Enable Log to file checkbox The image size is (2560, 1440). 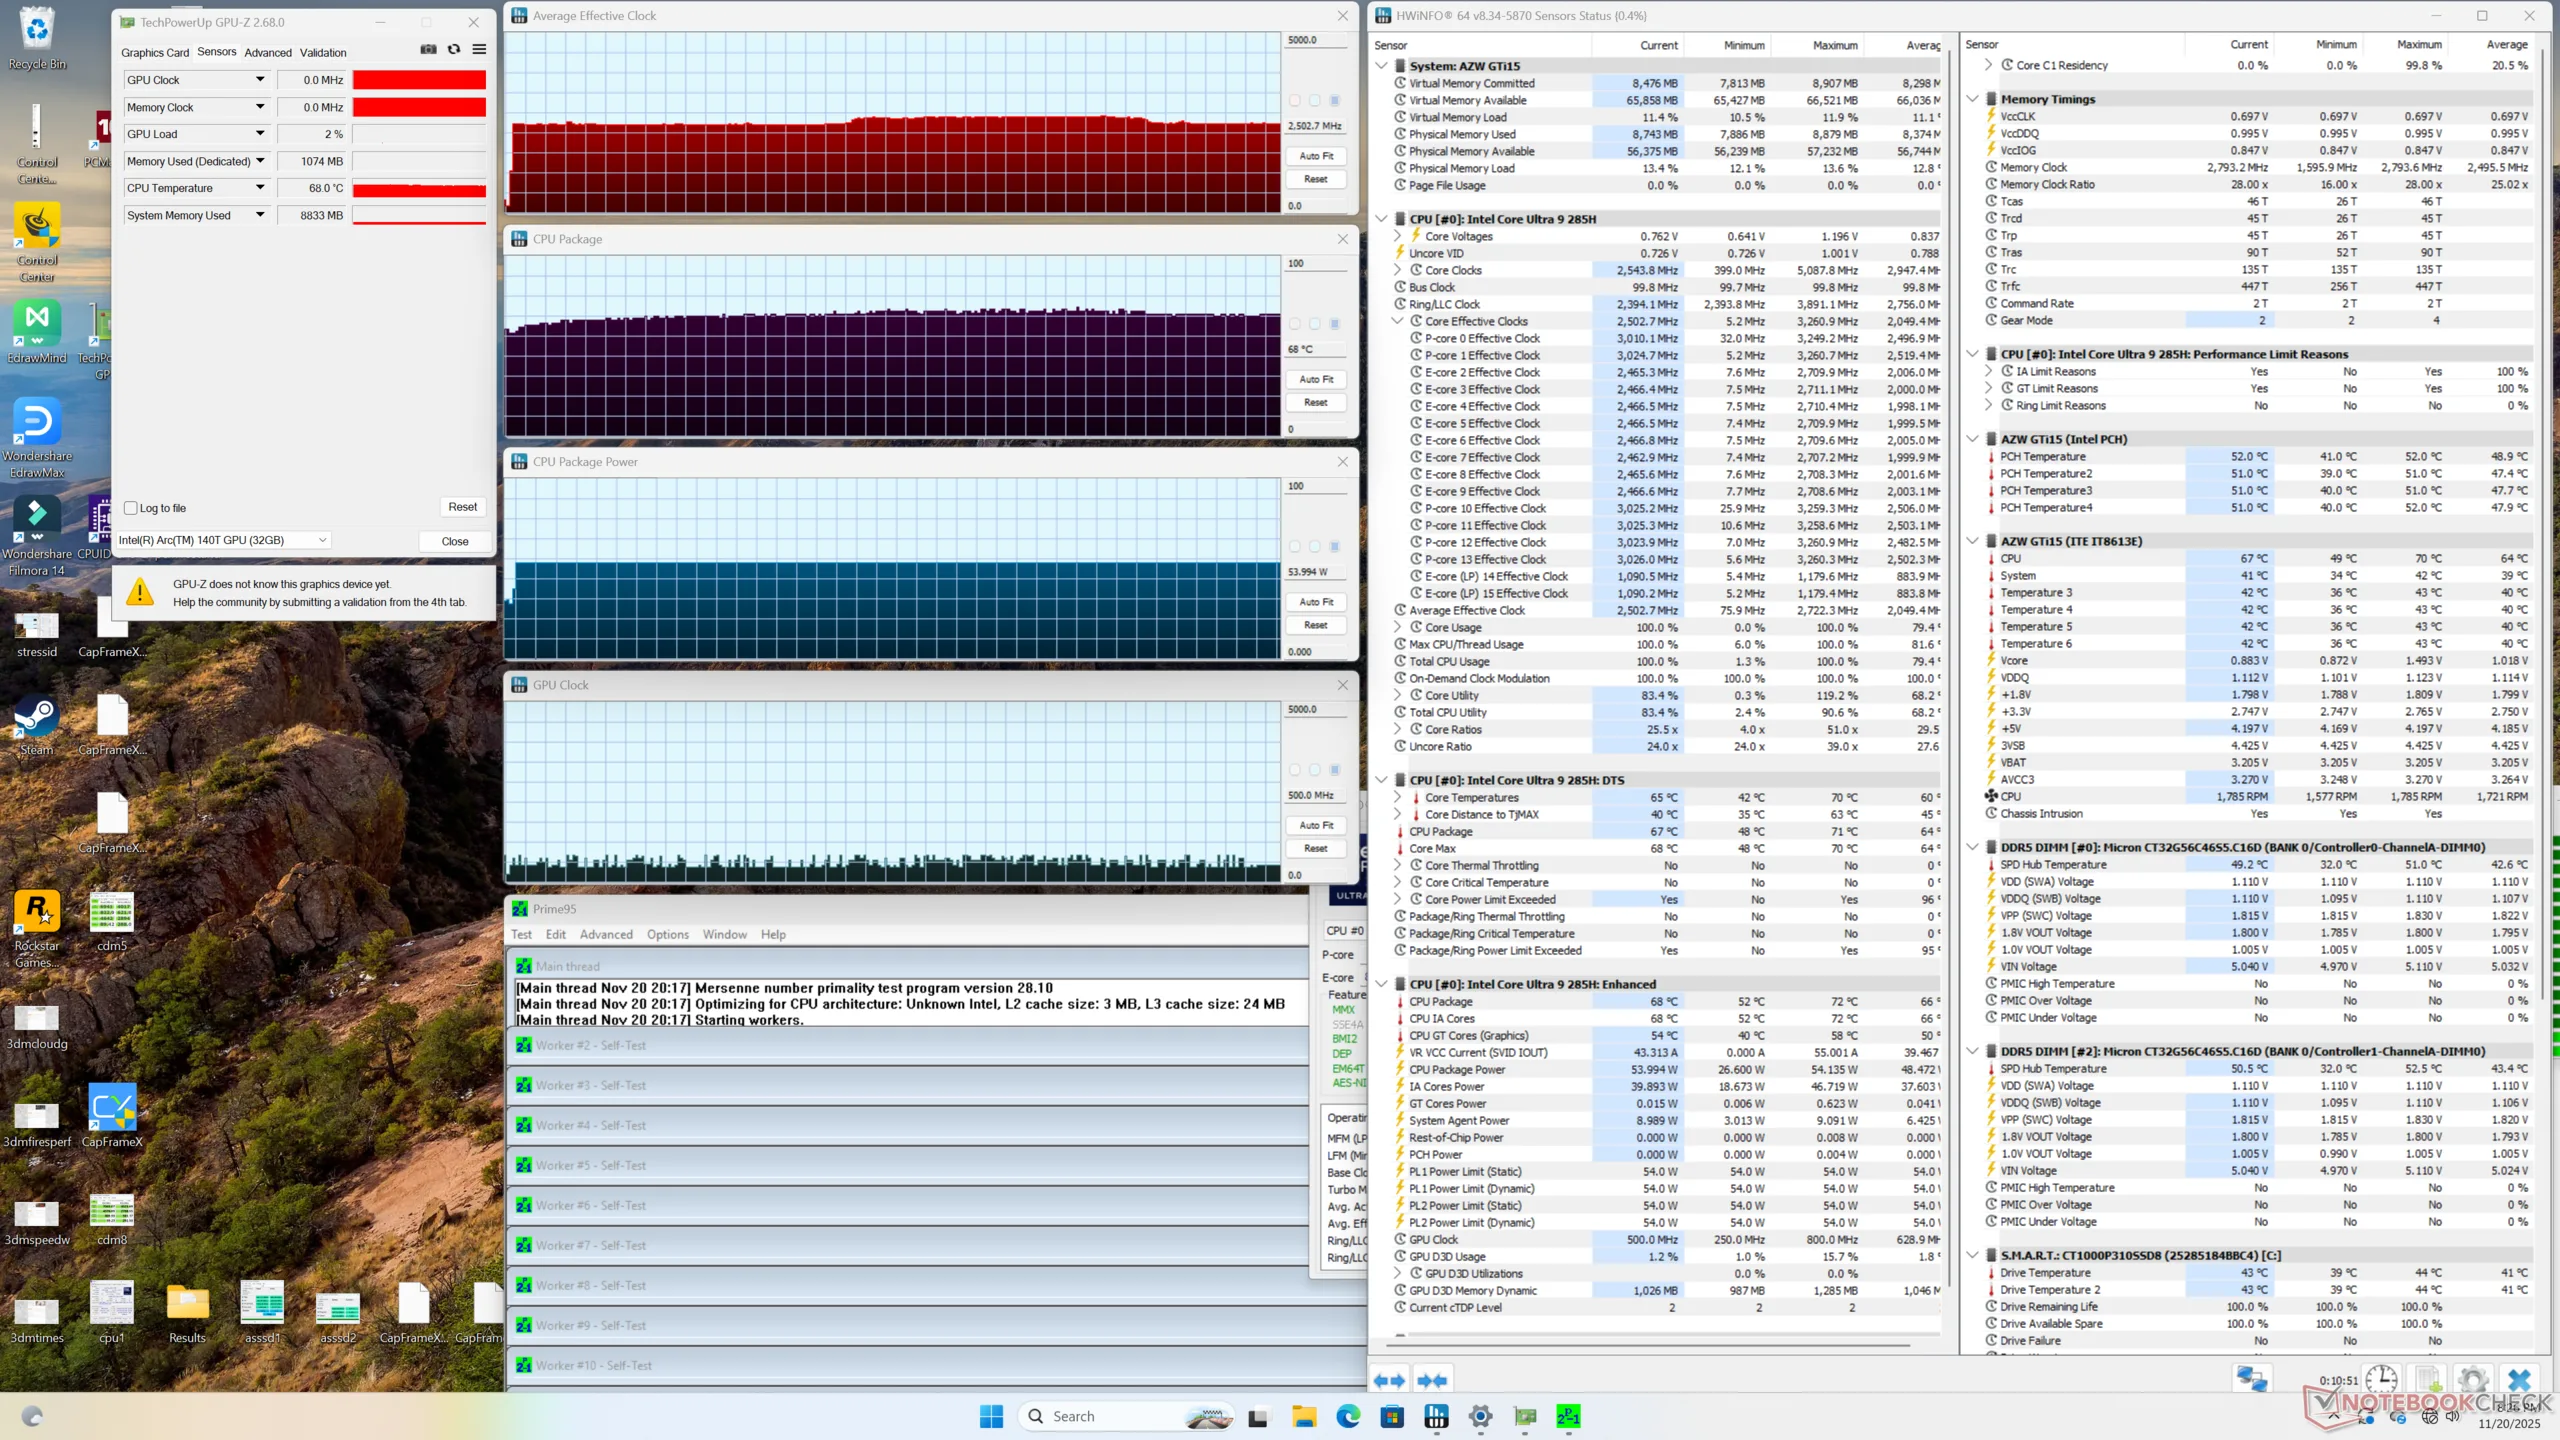(x=131, y=508)
